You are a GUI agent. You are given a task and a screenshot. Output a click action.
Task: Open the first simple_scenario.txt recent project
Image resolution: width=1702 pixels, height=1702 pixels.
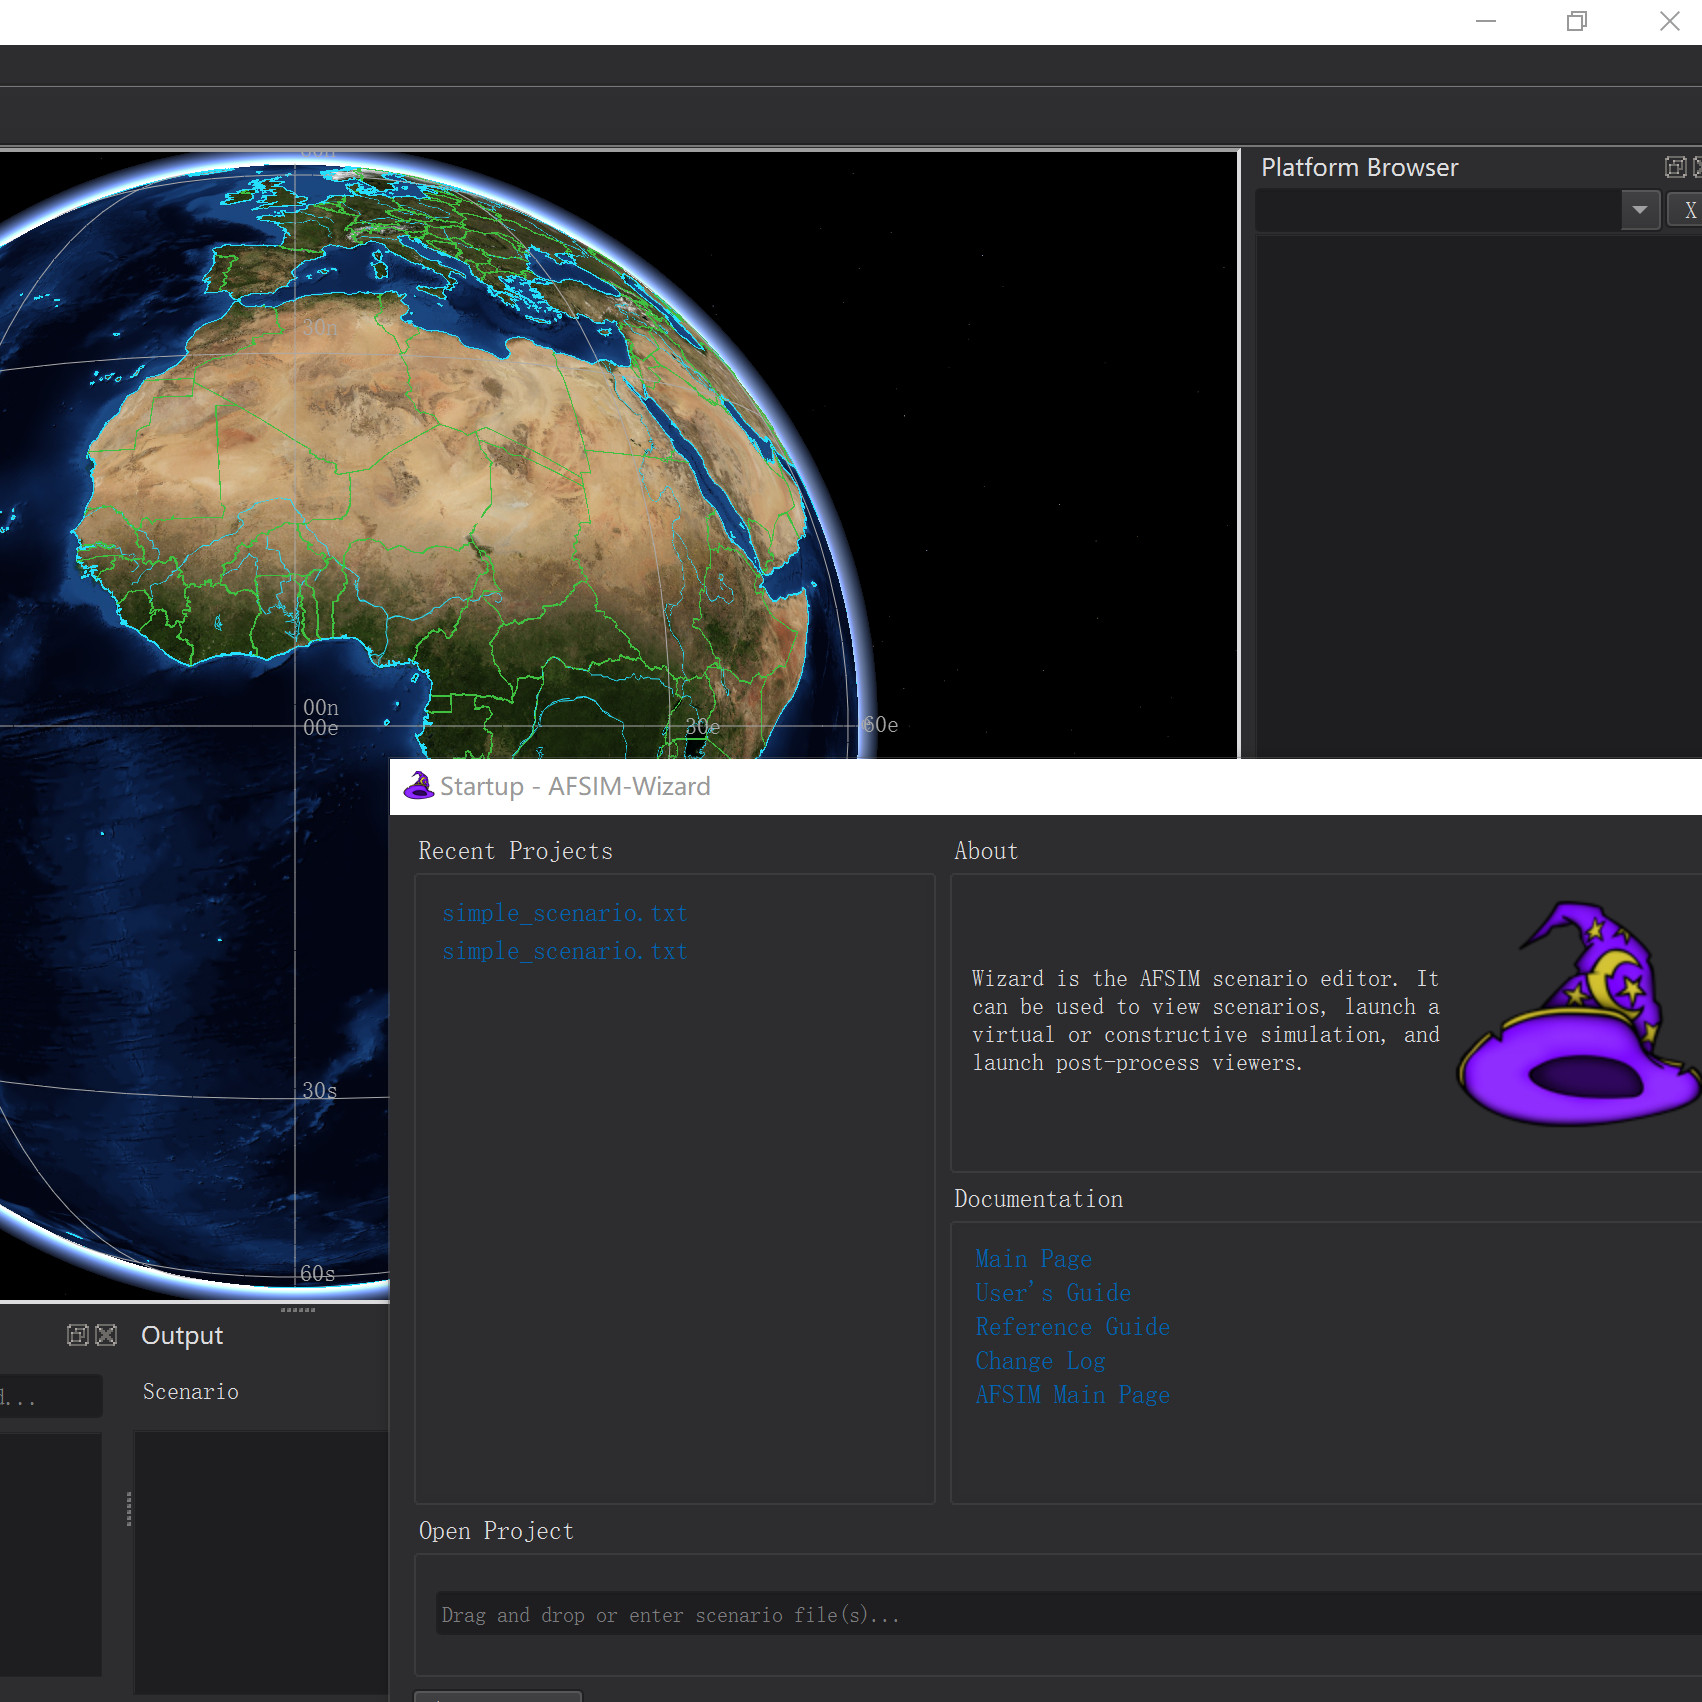pos(564,913)
